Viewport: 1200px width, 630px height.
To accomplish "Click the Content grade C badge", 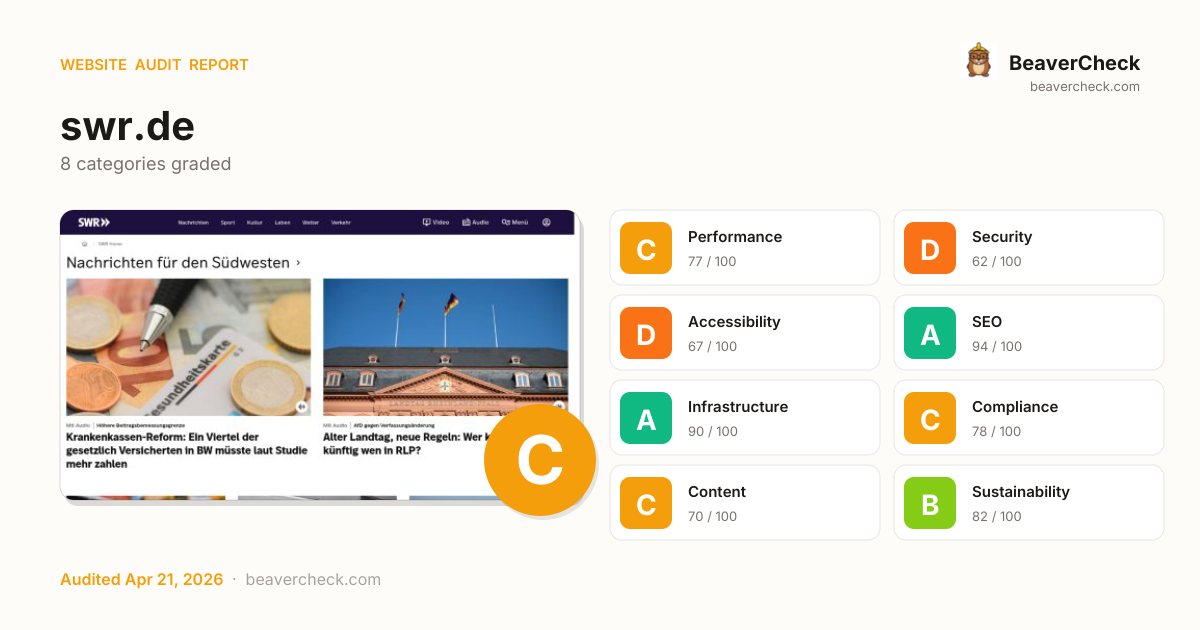I will click(646, 503).
